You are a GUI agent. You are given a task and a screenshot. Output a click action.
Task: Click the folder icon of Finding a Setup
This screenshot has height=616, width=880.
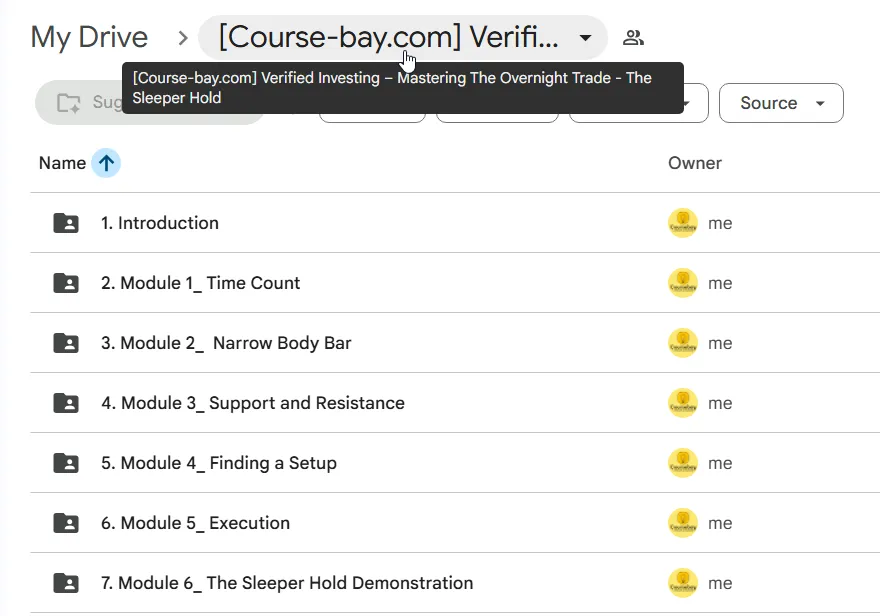[x=66, y=463]
